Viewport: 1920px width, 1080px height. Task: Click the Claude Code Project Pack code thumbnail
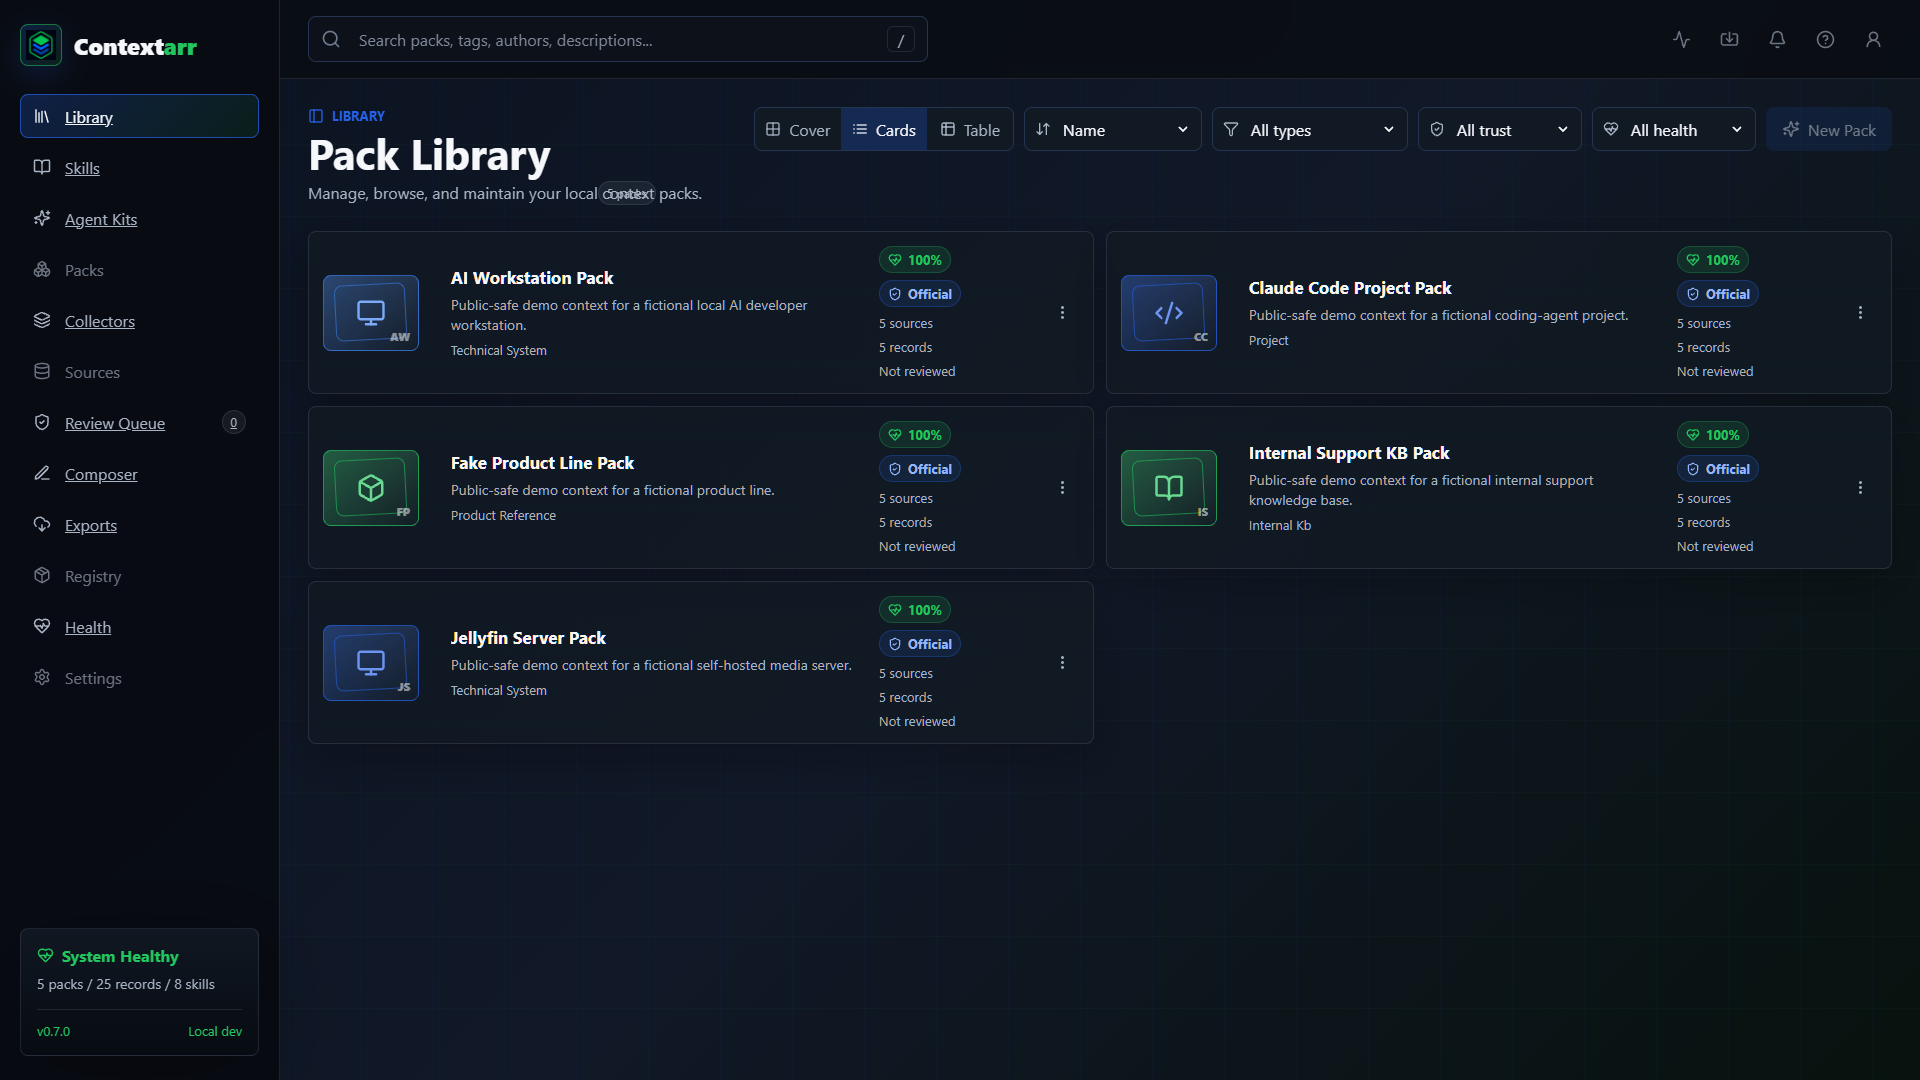point(1169,313)
